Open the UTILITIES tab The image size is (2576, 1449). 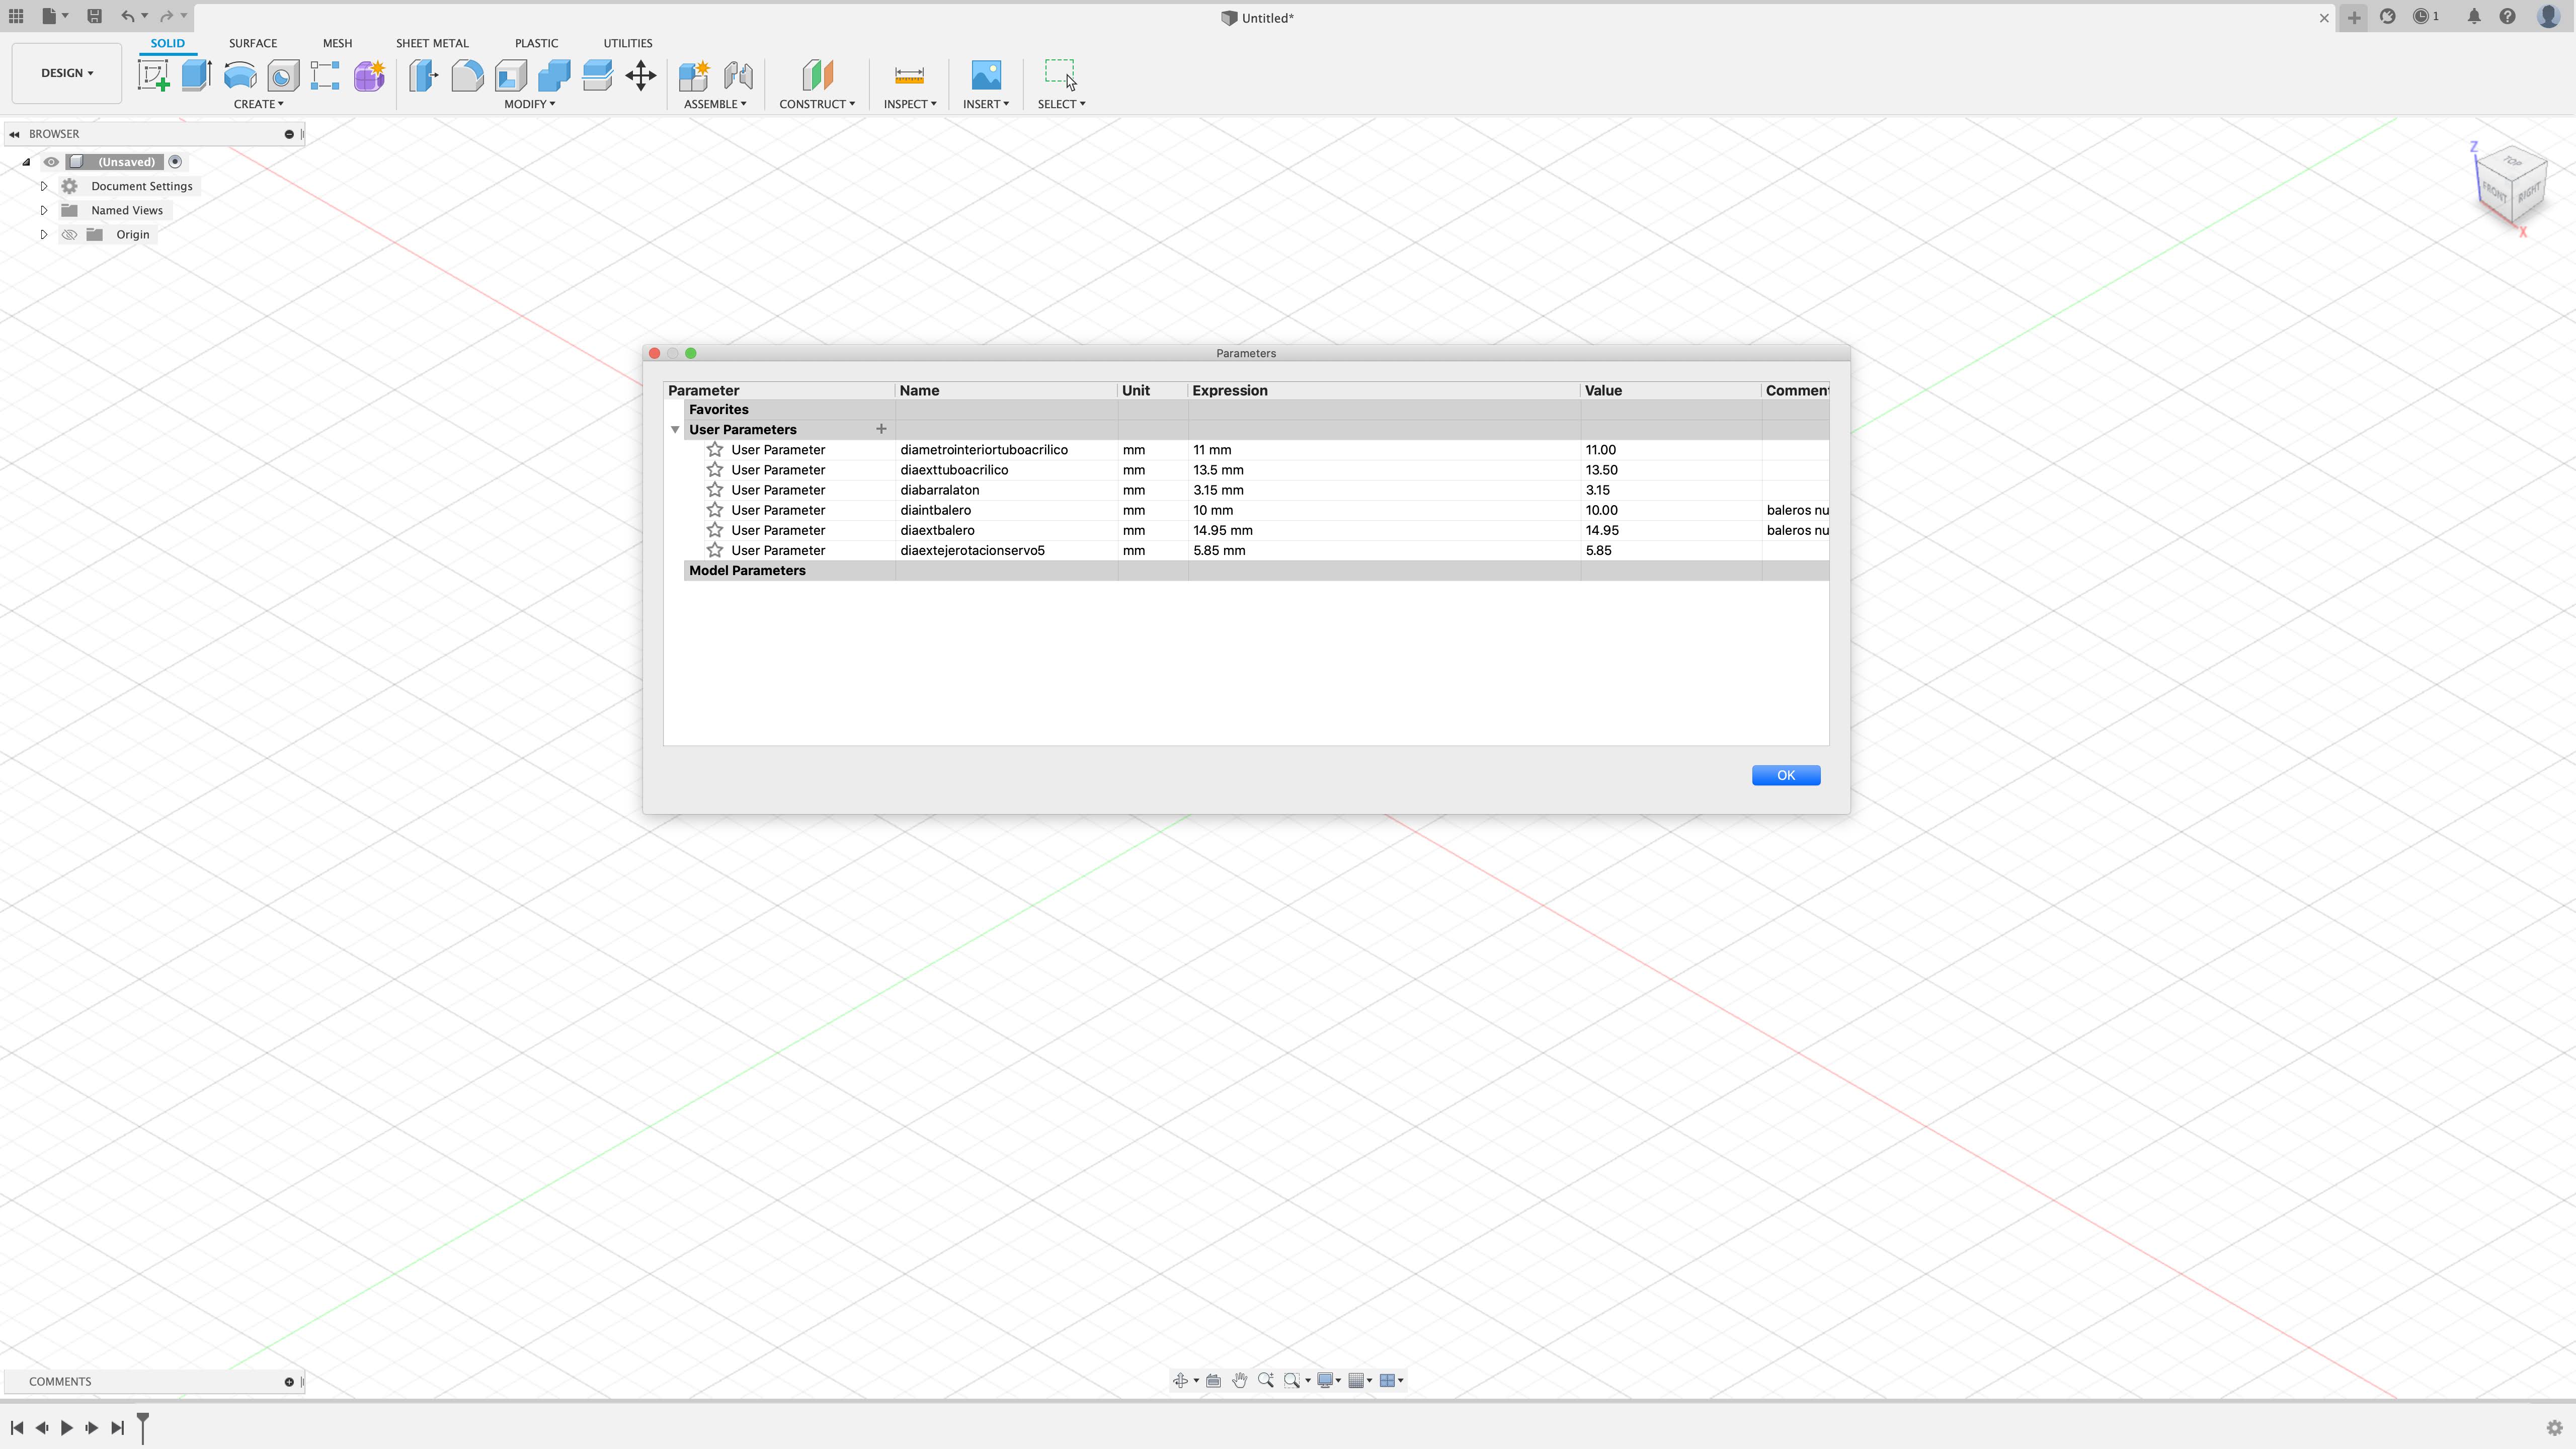[x=627, y=43]
